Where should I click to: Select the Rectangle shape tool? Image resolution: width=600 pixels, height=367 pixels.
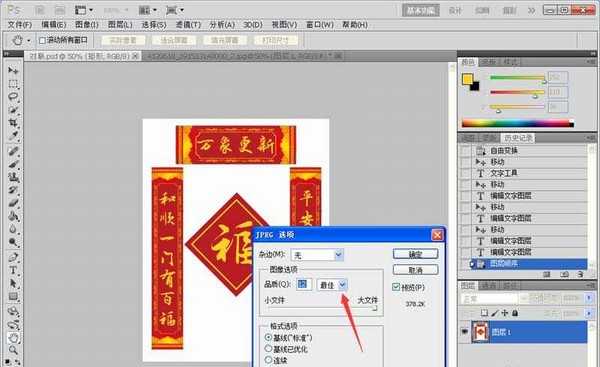pos(13,297)
